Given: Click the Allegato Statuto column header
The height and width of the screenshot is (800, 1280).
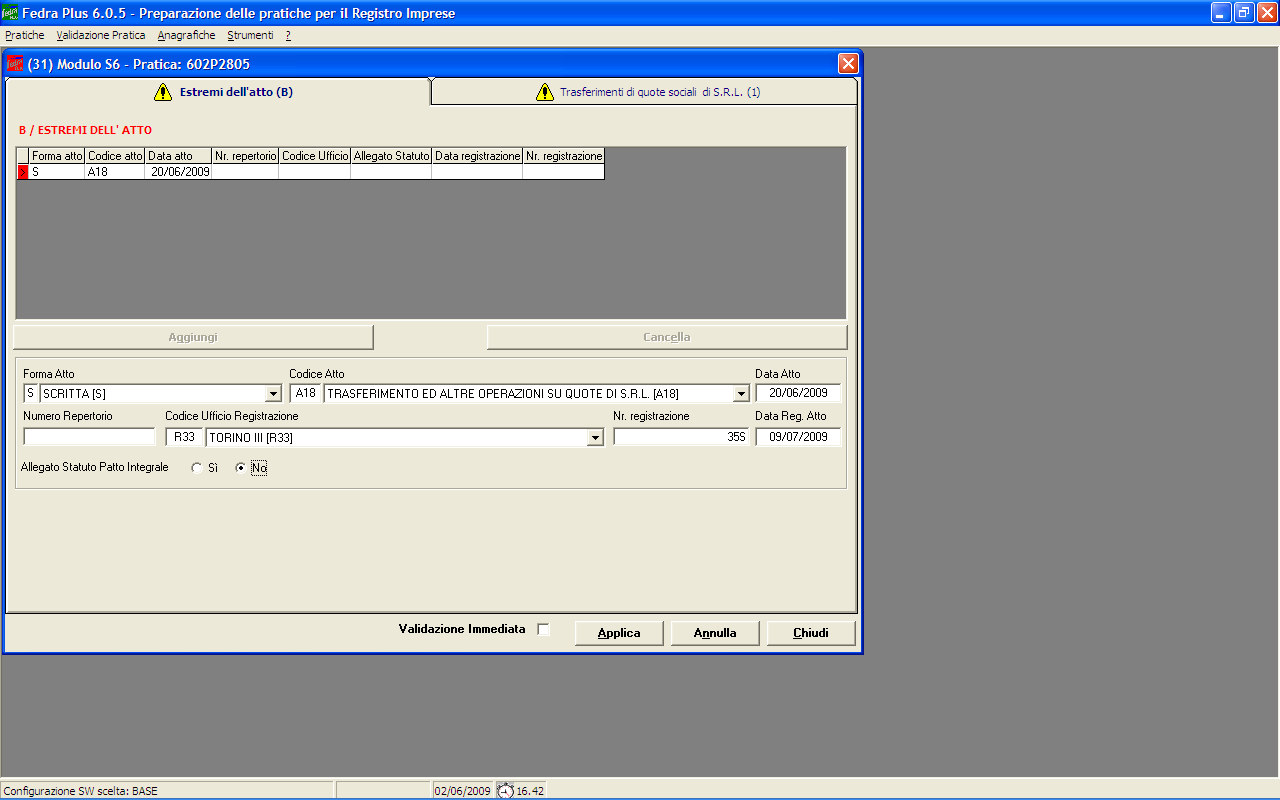Looking at the screenshot, I should [x=391, y=156].
